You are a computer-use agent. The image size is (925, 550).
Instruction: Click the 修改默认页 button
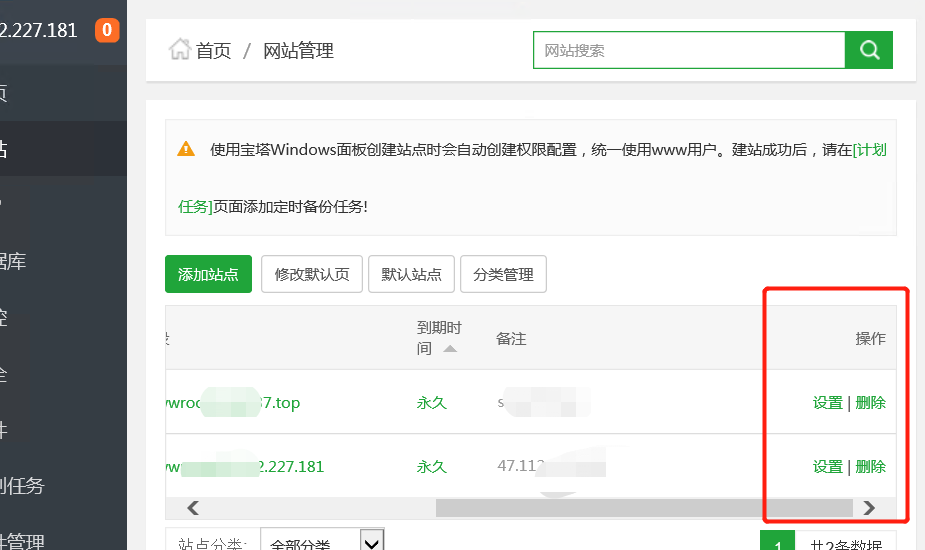click(x=311, y=274)
